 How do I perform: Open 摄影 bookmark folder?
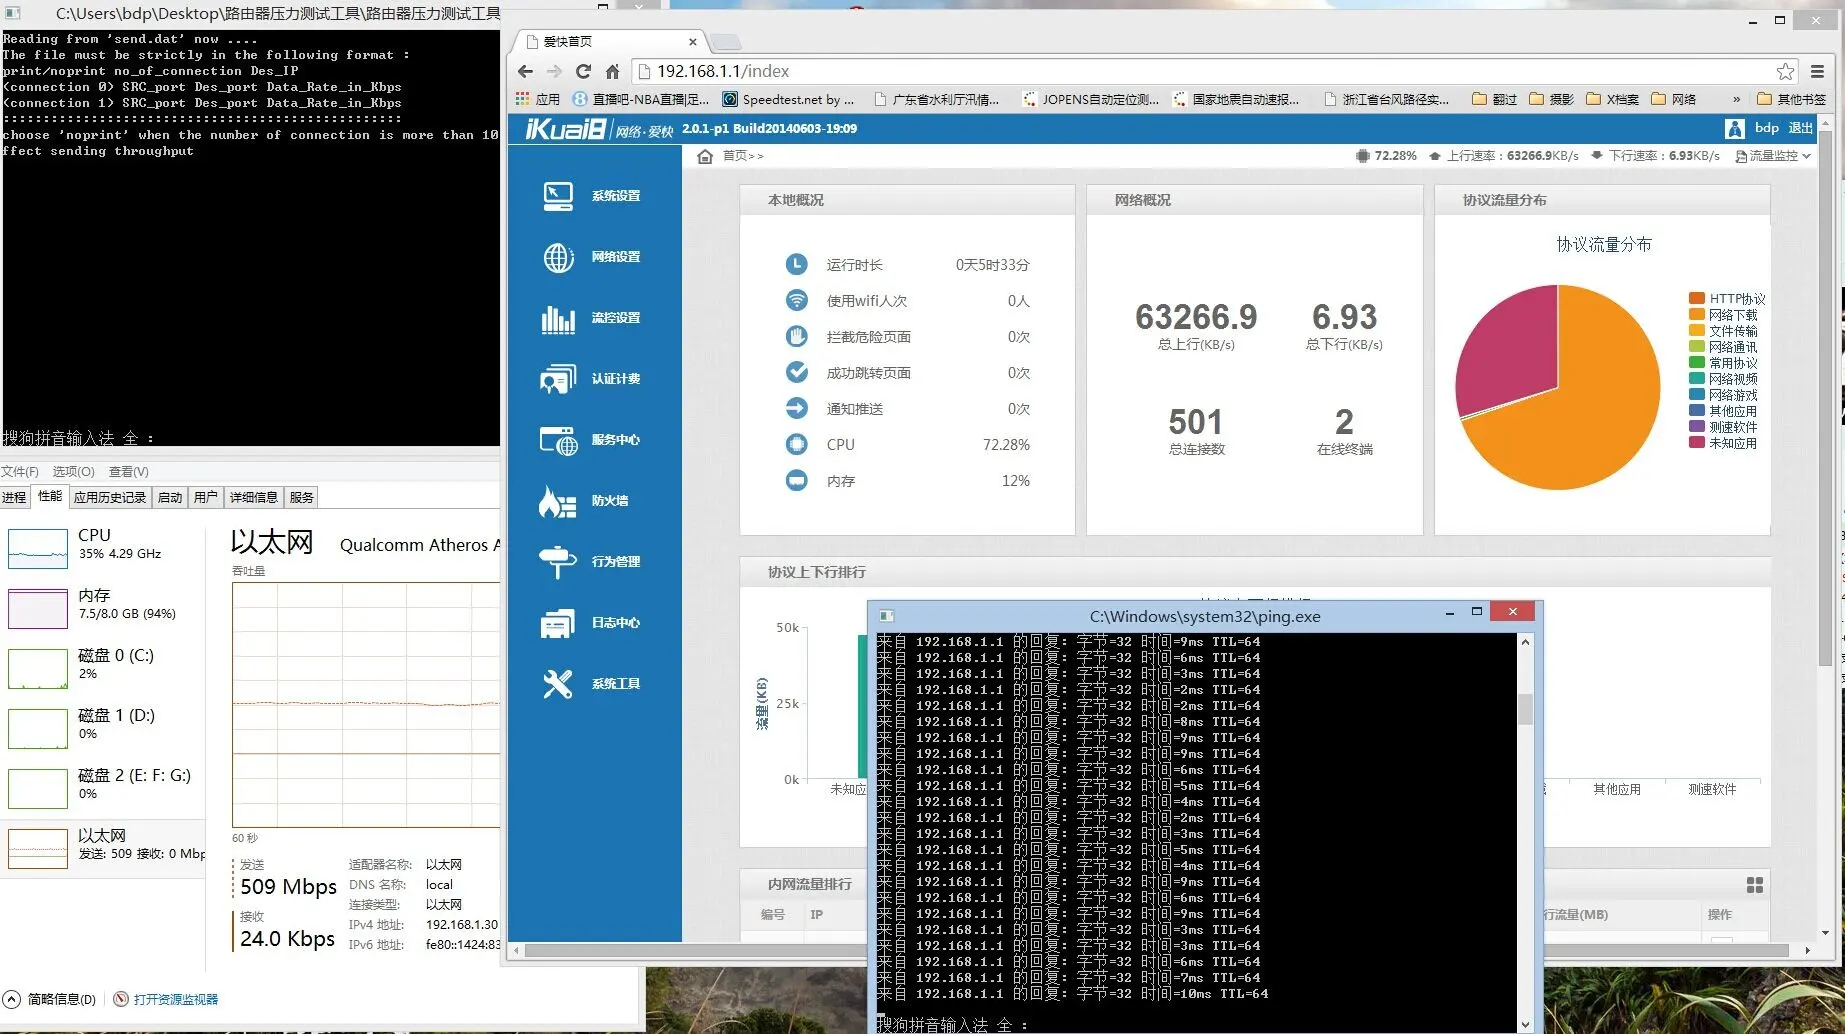[x=1551, y=99]
